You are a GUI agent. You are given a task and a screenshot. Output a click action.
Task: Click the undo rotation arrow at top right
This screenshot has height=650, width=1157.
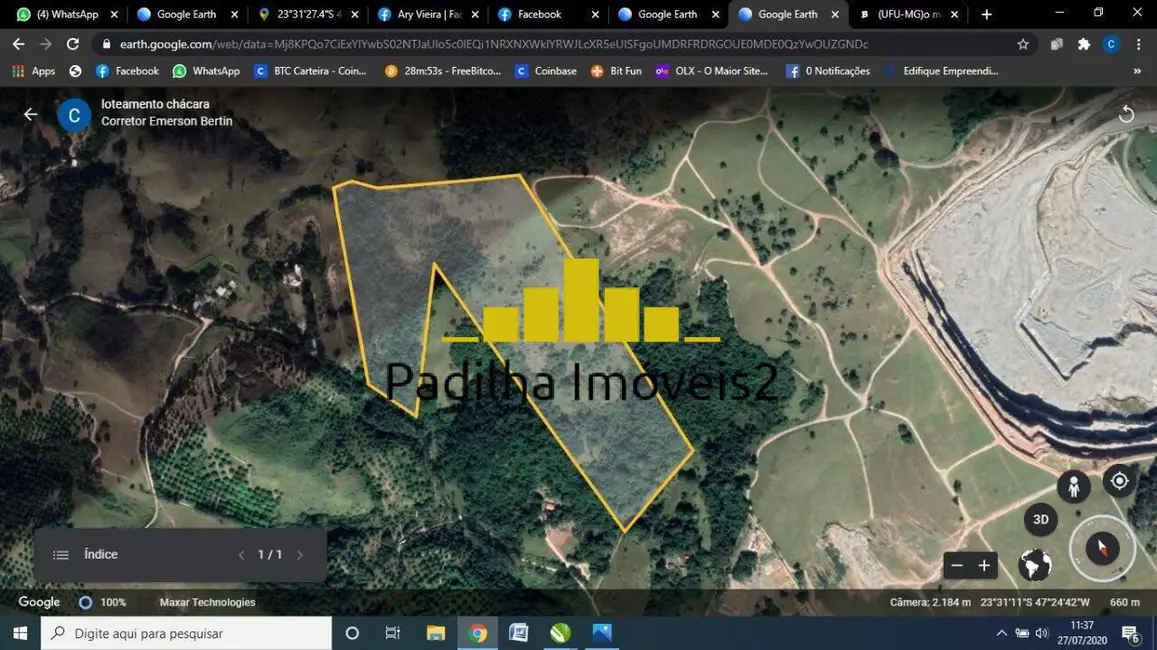(1128, 113)
